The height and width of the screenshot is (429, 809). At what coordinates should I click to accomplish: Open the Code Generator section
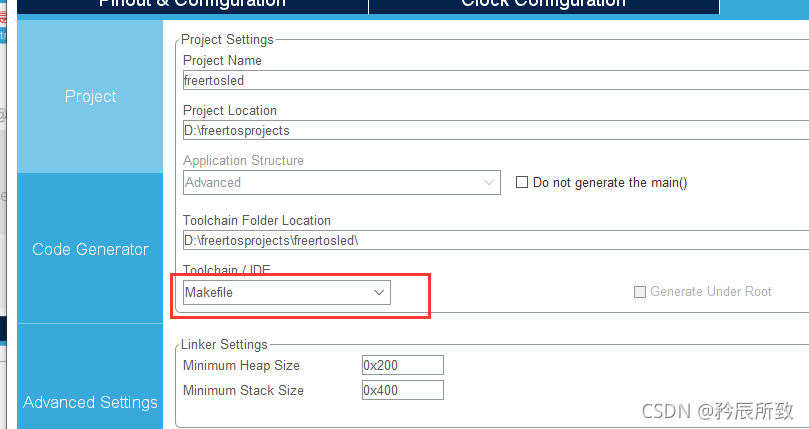click(x=90, y=249)
